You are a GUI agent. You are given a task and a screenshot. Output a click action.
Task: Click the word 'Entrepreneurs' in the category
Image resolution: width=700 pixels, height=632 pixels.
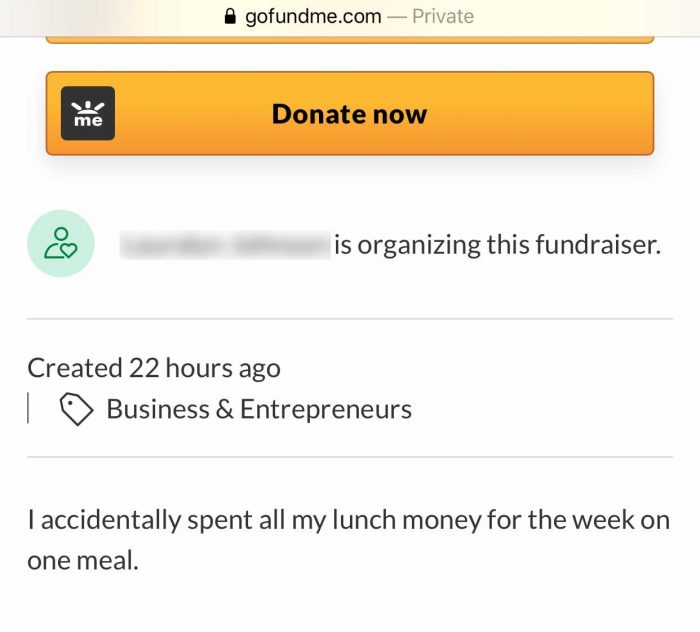coord(326,409)
